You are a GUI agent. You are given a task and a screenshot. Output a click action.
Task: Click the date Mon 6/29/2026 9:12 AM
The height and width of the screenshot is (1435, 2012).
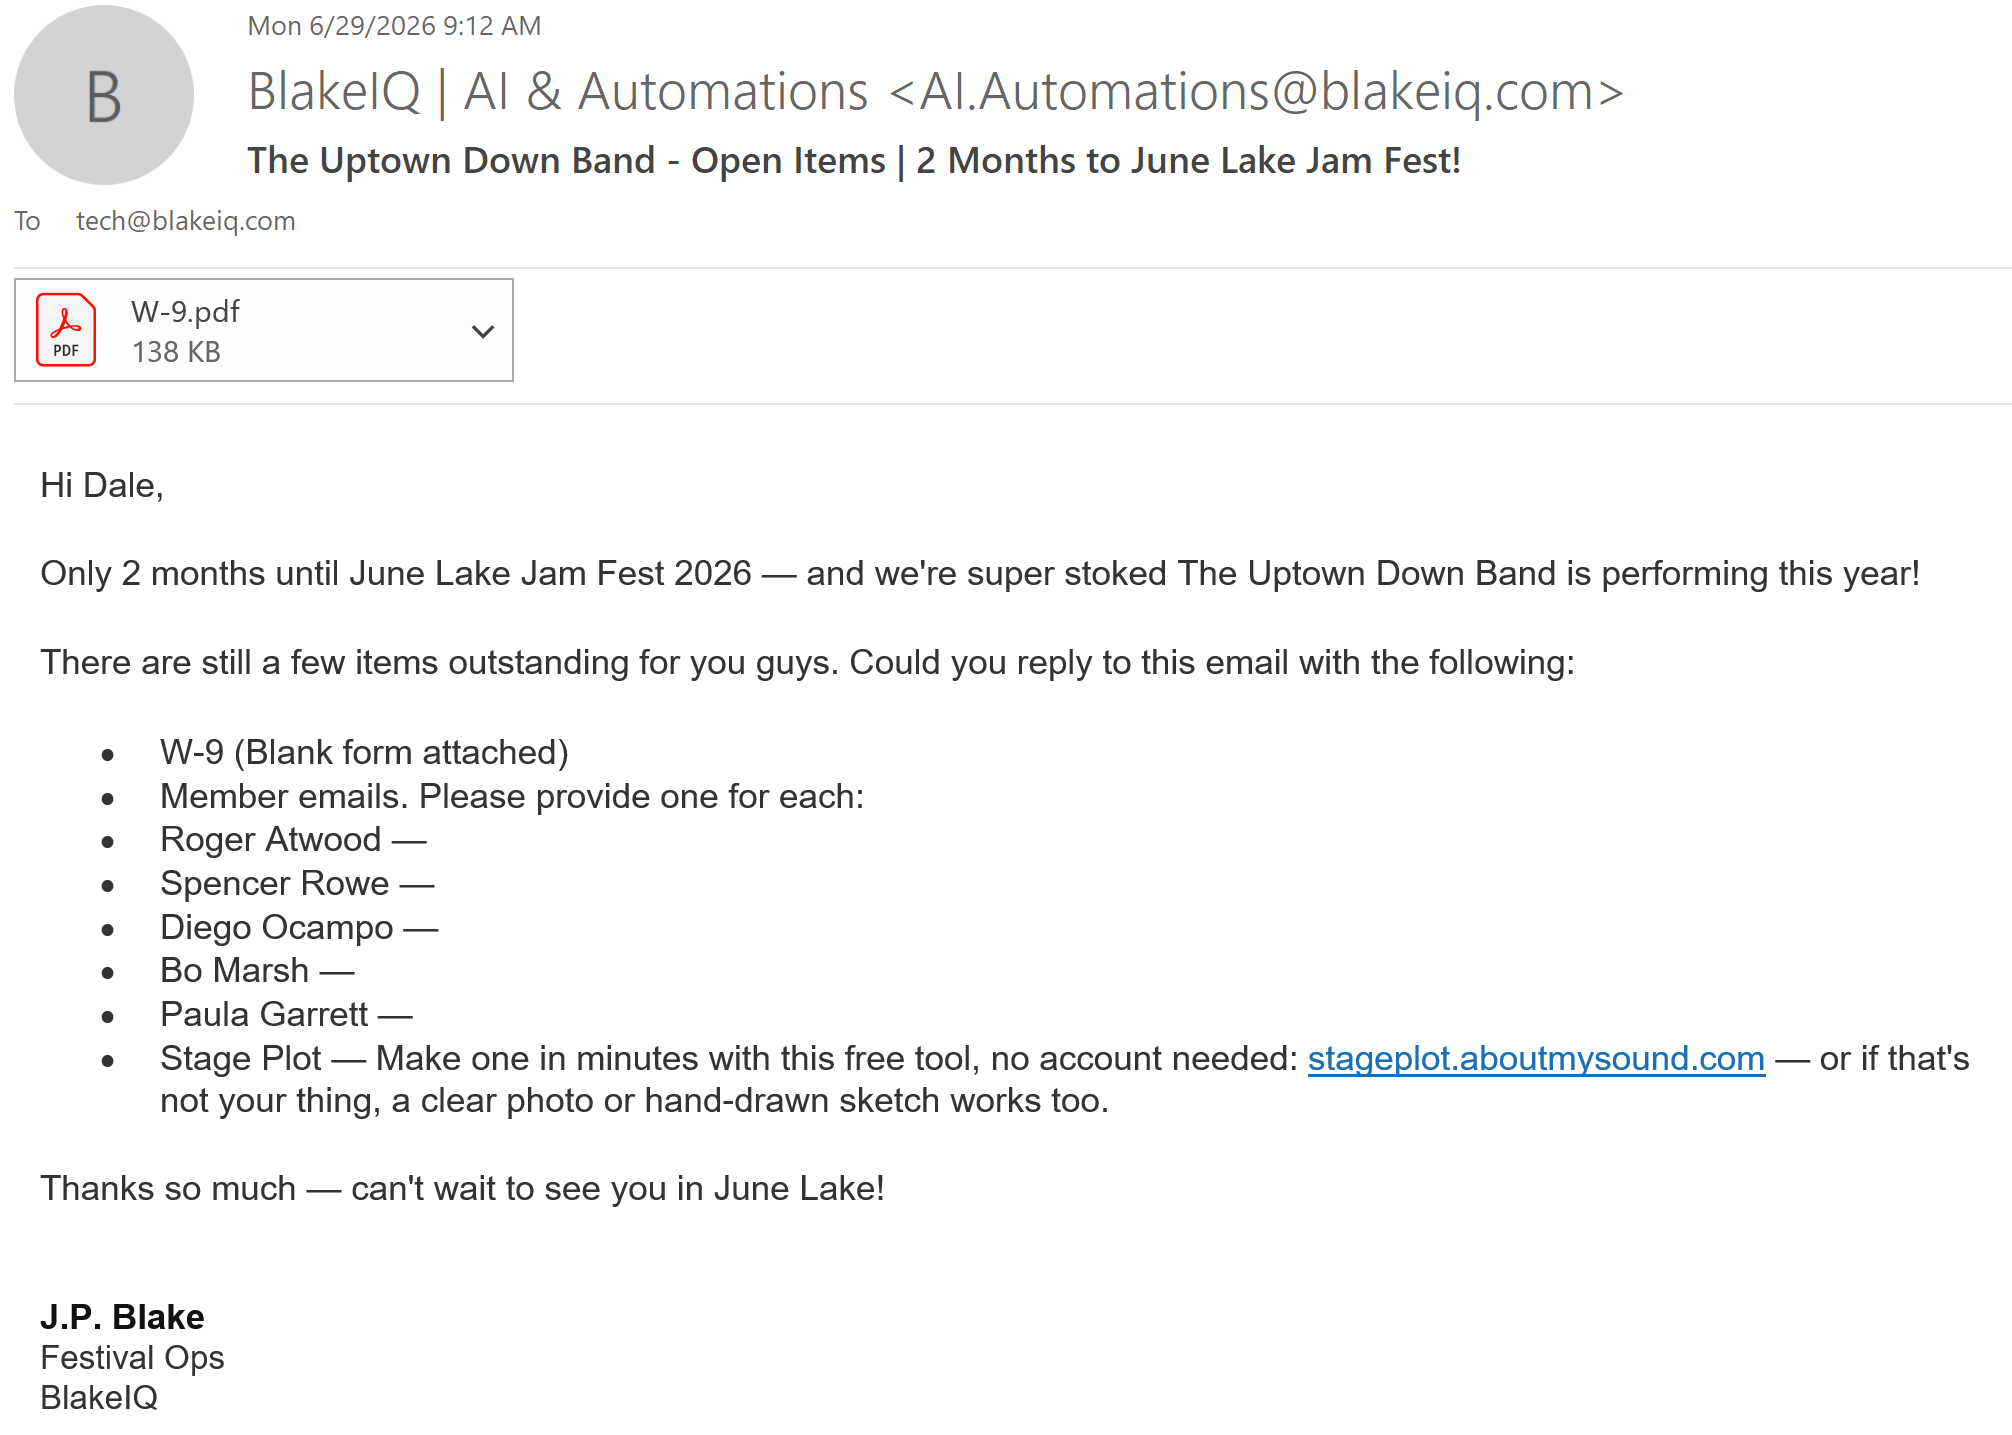394,26
